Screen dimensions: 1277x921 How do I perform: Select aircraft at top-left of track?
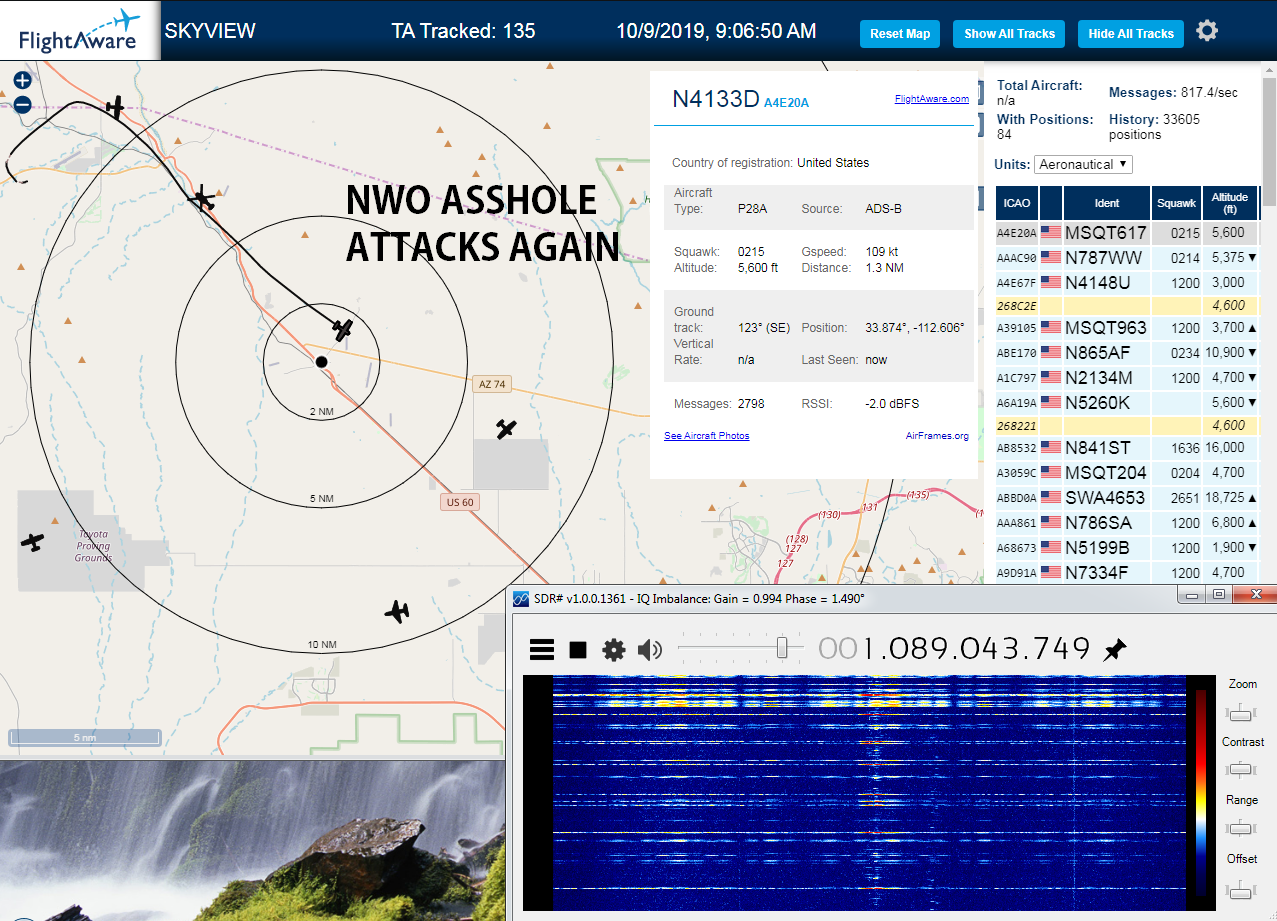click(116, 107)
